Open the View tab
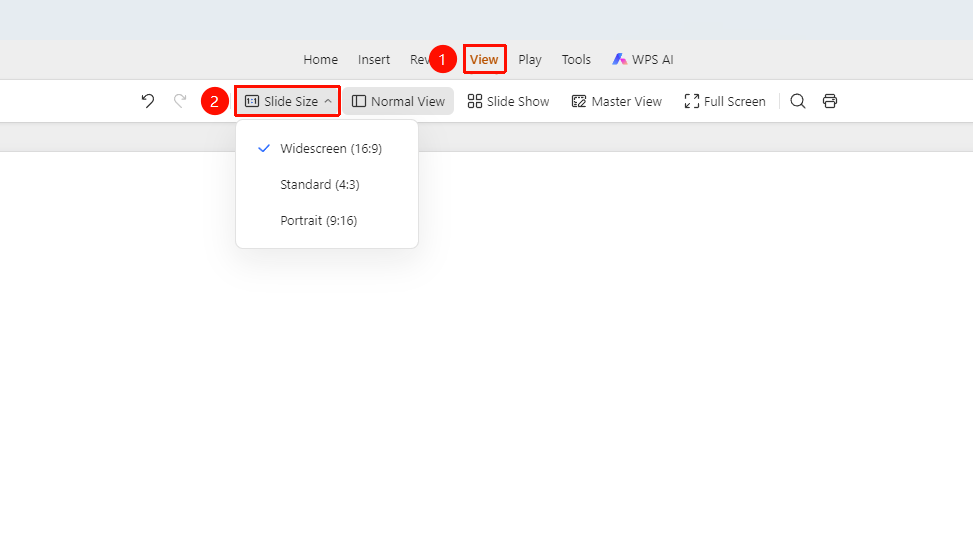This screenshot has width=973, height=544. coord(484,60)
